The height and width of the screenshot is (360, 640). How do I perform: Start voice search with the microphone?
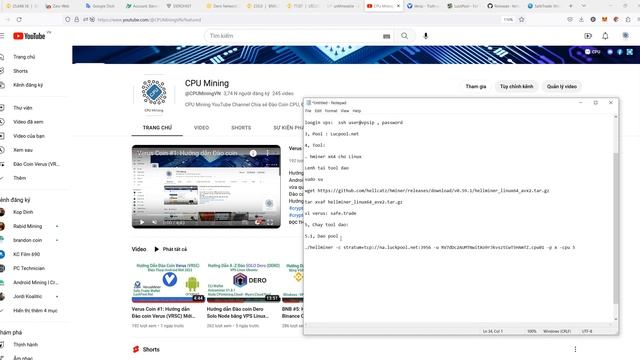[426, 36]
